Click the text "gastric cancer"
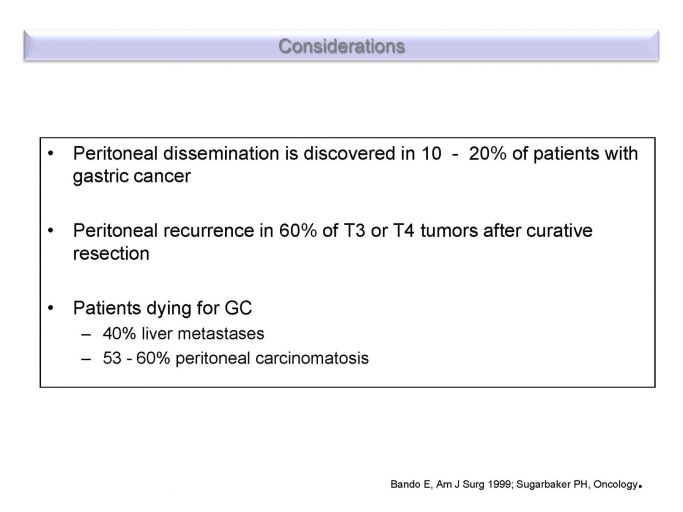 click(132, 176)
